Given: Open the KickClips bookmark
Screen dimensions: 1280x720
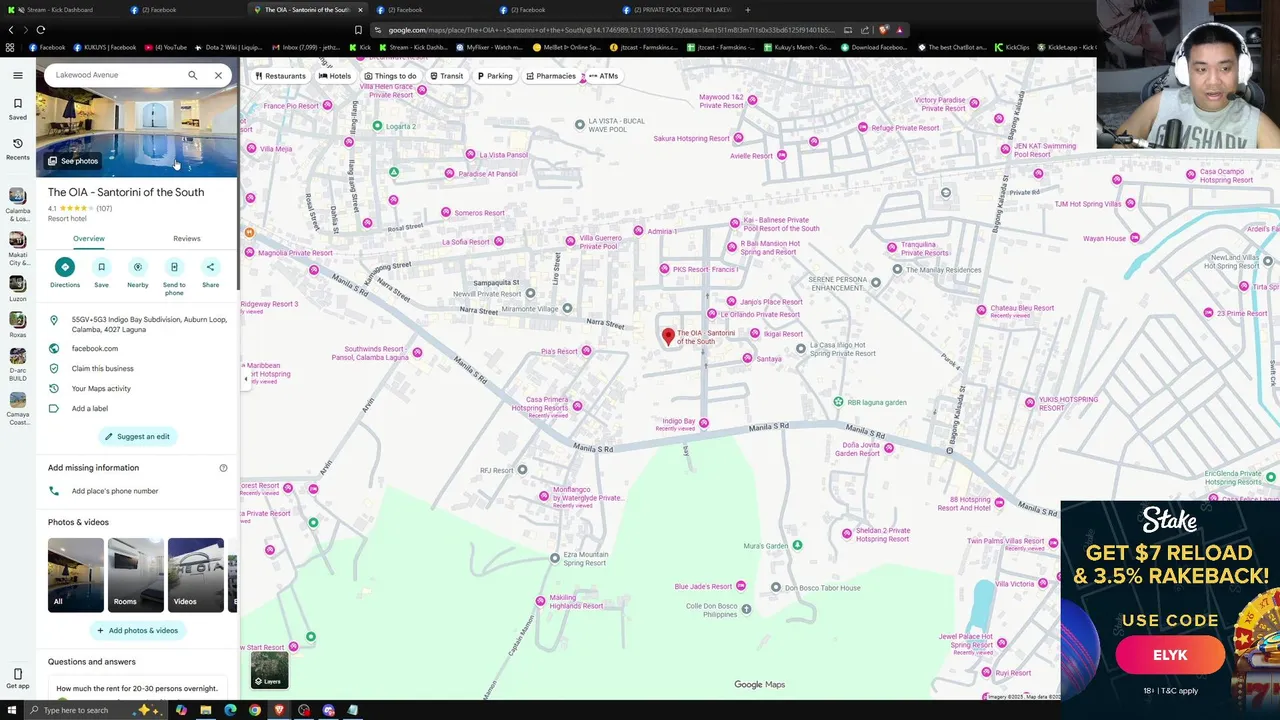Looking at the screenshot, I should (1012, 47).
